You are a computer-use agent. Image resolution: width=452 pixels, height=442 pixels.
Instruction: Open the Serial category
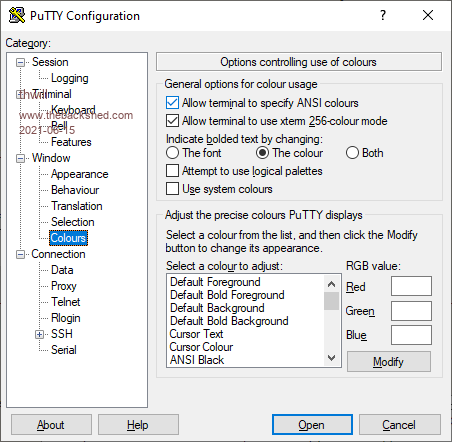[64, 350]
